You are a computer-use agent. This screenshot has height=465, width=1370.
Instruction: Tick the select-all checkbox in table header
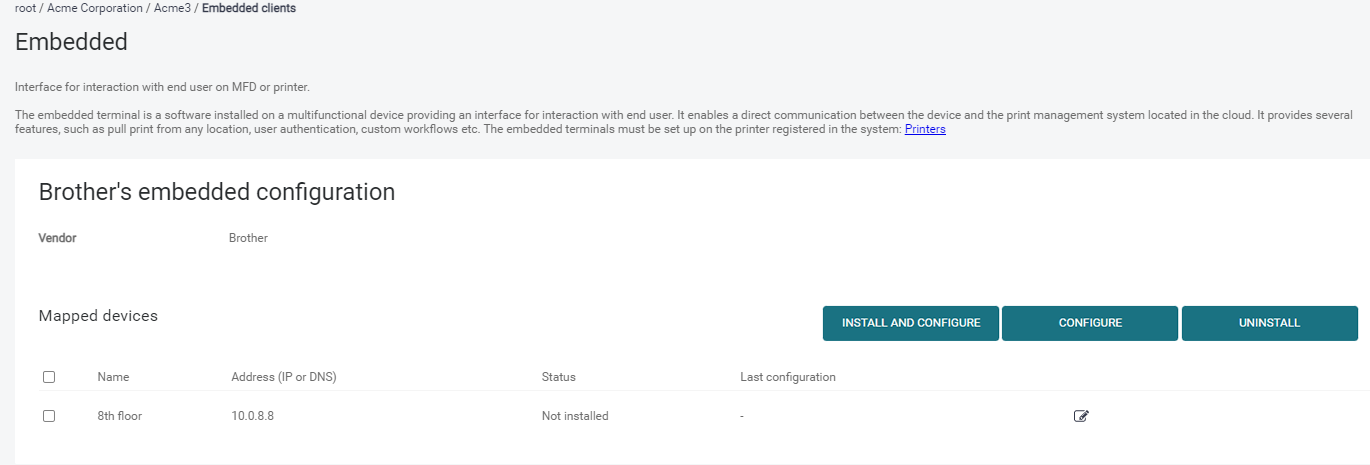pyautogui.click(x=49, y=377)
